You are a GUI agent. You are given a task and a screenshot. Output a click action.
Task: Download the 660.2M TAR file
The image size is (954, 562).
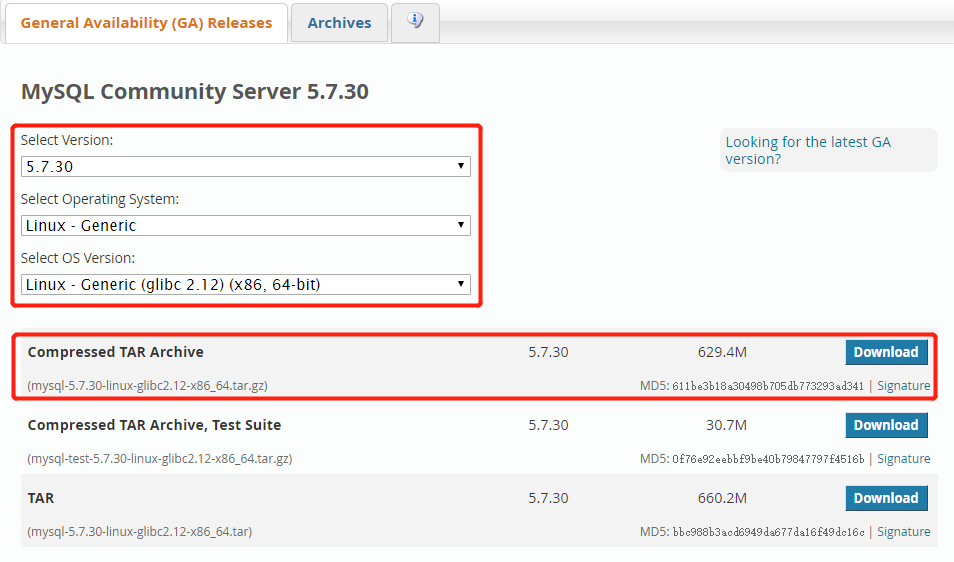tap(886, 498)
